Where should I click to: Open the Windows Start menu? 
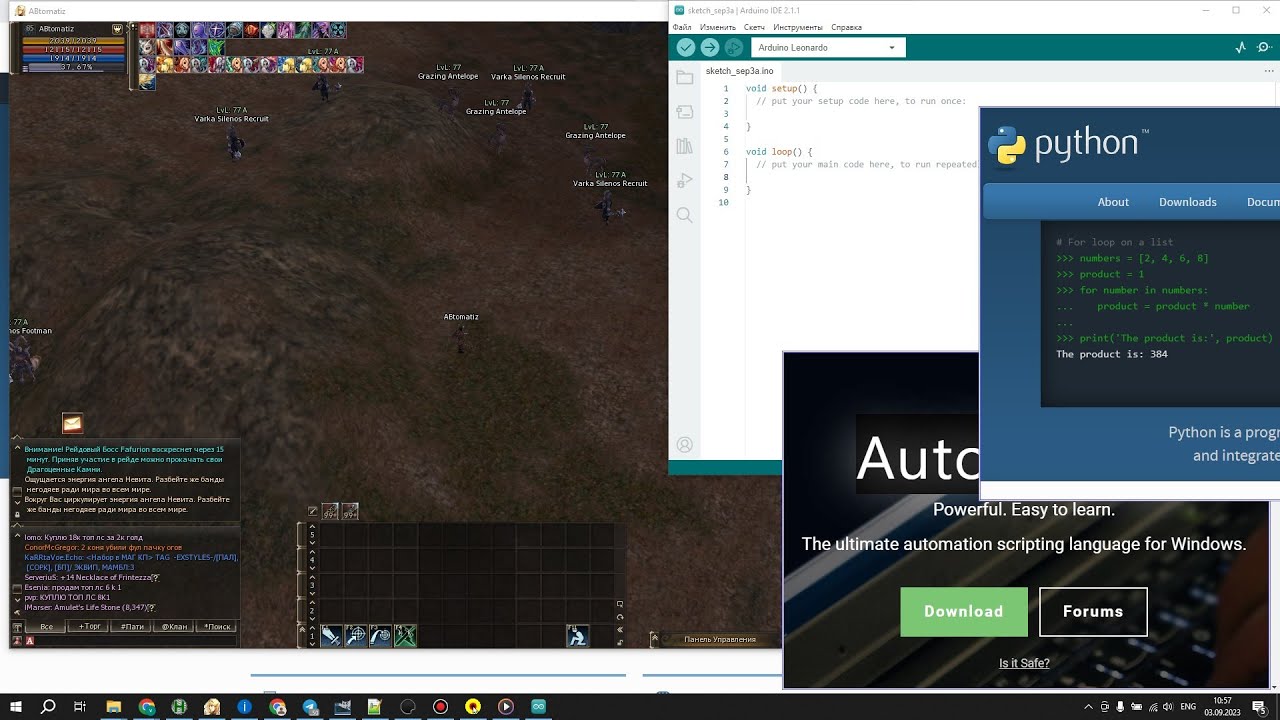point(16,706)
